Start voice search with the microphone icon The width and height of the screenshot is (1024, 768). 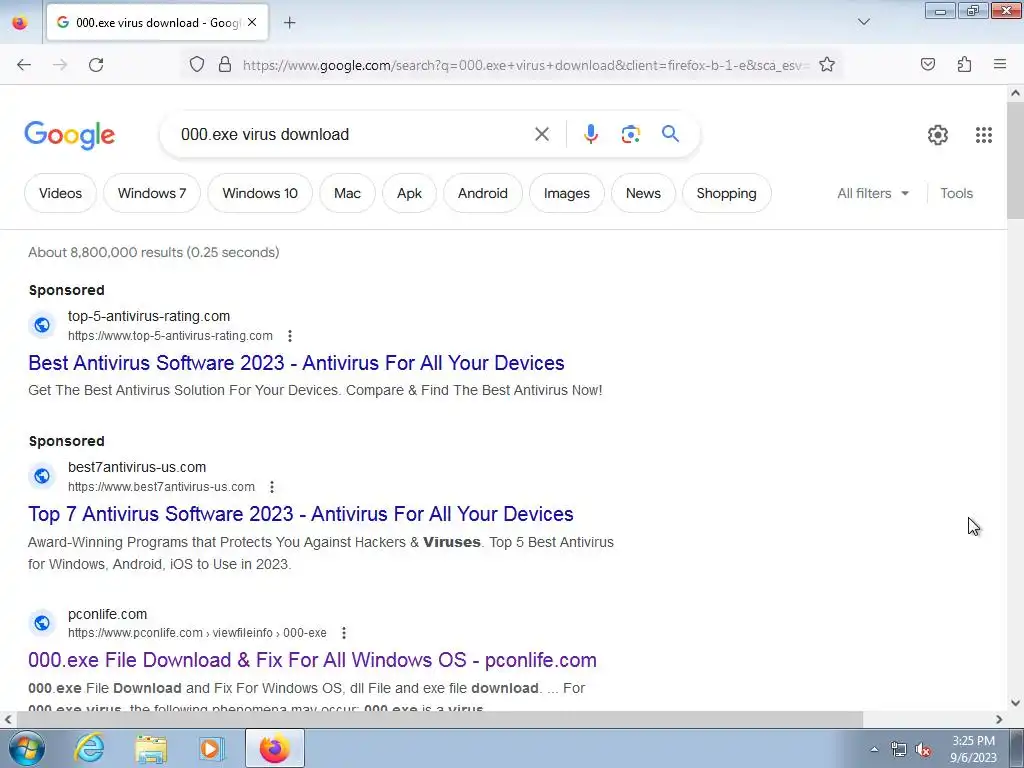pyautogui.click(x=590, y=135)
